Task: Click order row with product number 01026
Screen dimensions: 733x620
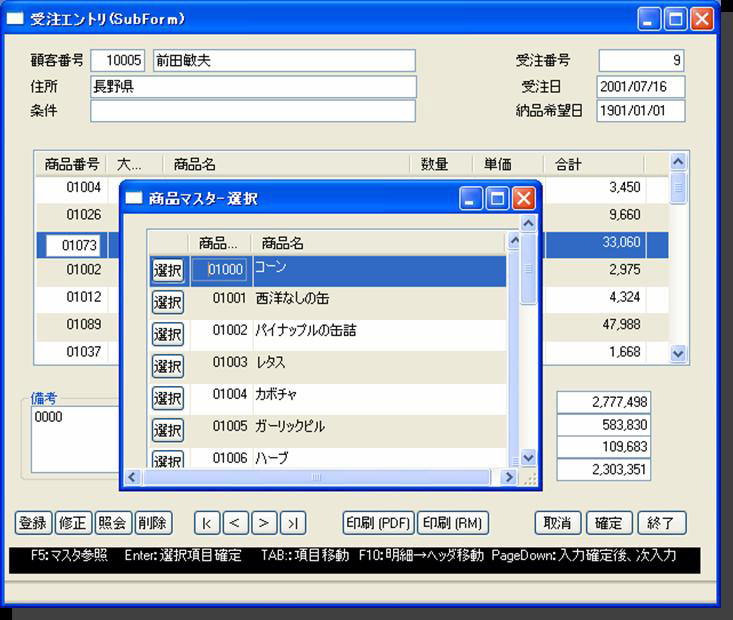Action: (x=77, y=215)
